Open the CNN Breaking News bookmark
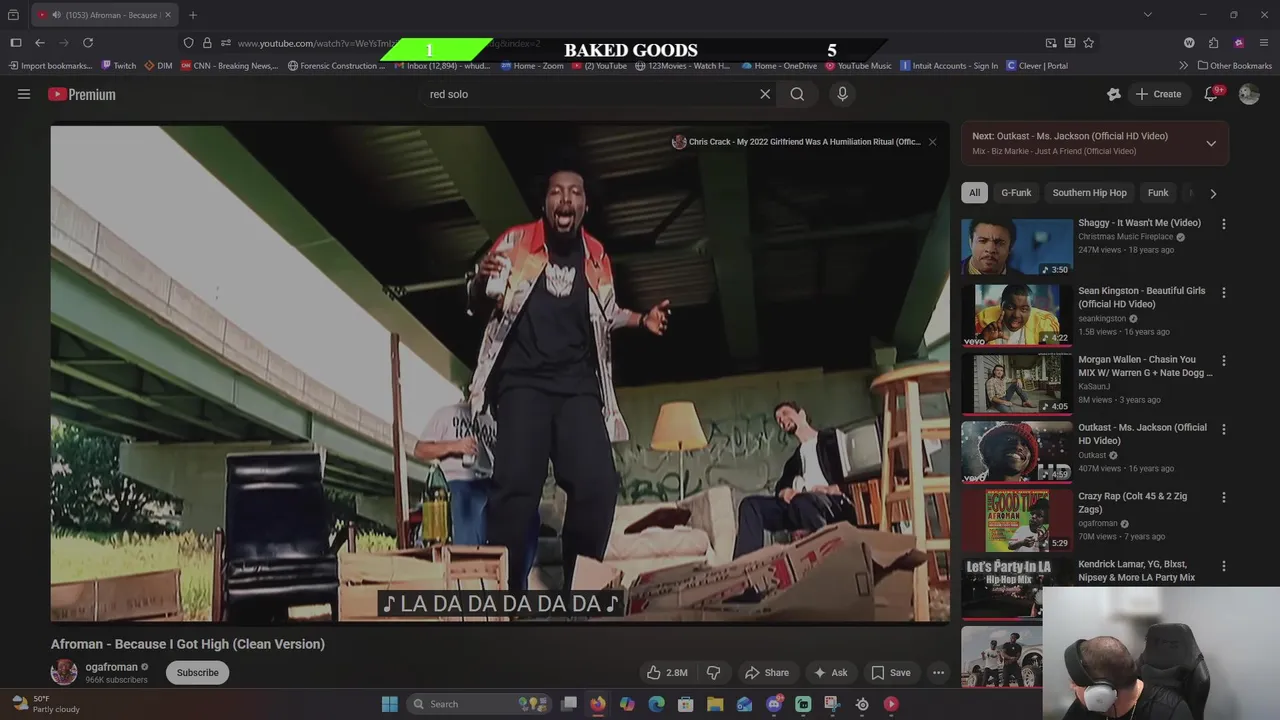The width and height of the screenshot is (1280, 720). pos(229,66)
